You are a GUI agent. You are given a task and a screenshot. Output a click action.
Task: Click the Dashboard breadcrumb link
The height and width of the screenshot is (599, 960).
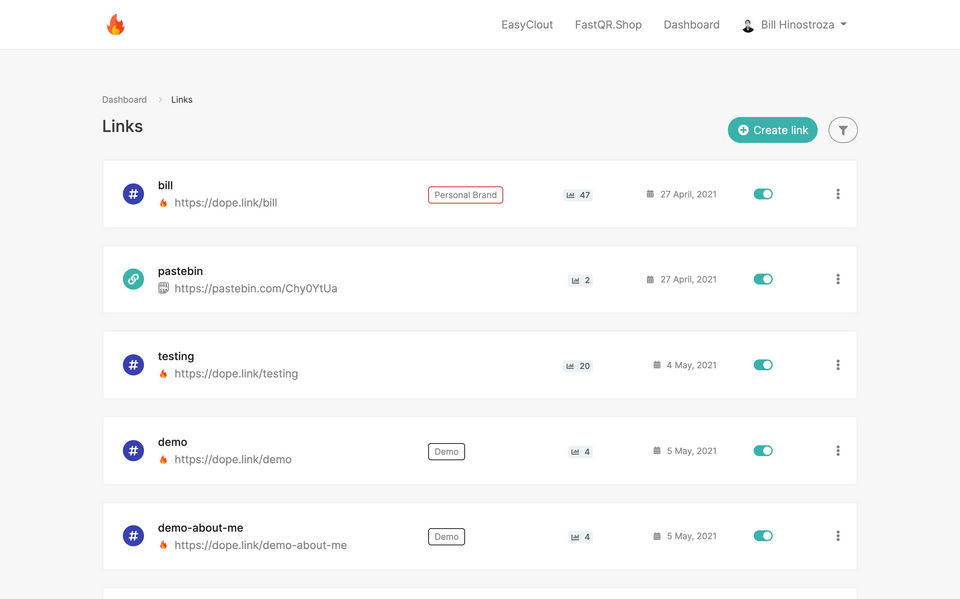click(x=124, y=99)
